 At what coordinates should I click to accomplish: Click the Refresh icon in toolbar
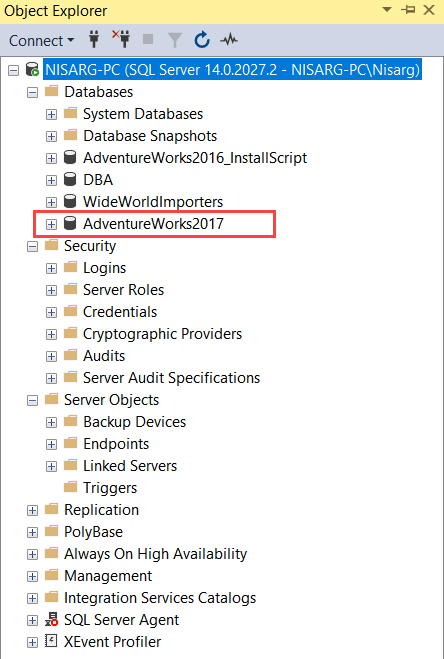coord(202,40)
